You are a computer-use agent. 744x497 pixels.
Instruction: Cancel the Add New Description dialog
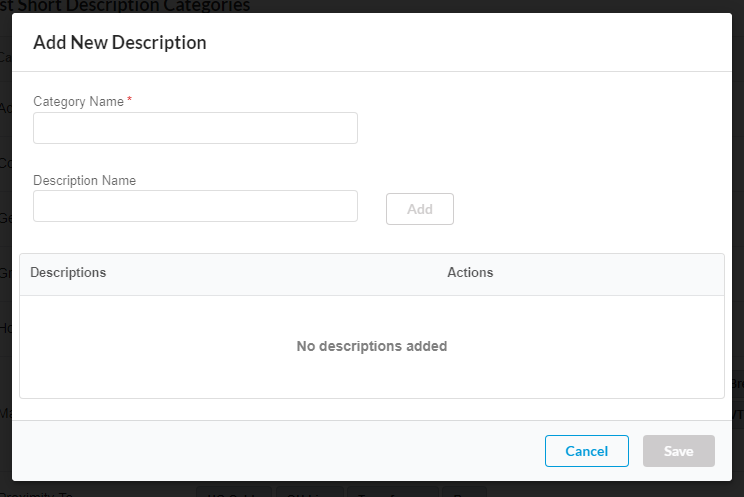click(586, 451)
